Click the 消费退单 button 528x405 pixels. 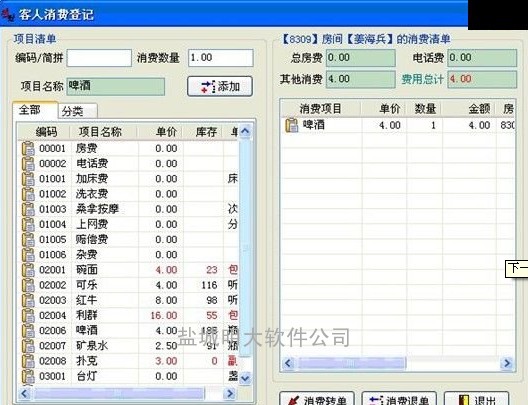(399, 400)
